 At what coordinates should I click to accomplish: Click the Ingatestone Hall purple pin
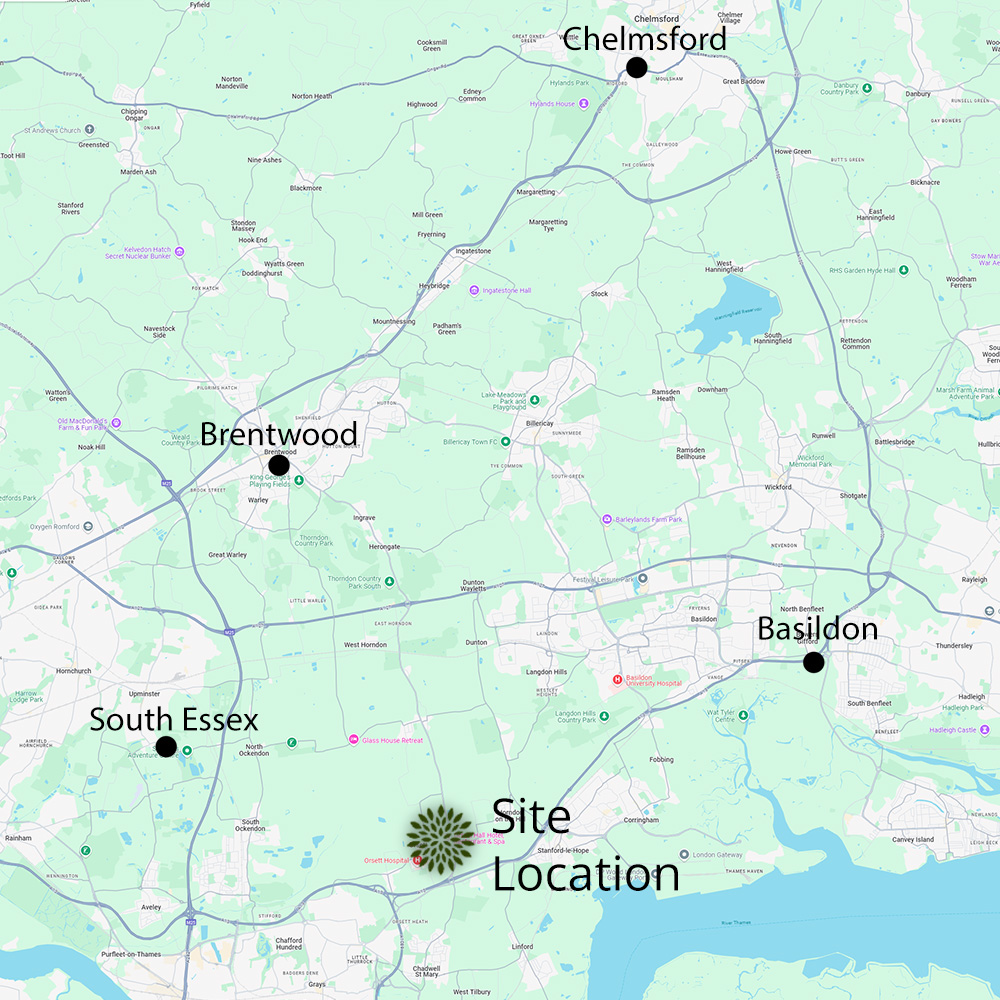point(474,290)
